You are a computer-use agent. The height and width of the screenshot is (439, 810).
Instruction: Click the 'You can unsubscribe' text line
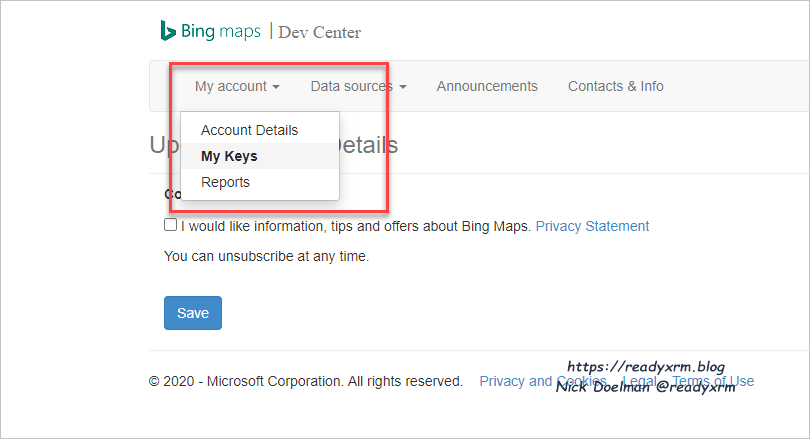pyautogui.click(x=267, y=256)
